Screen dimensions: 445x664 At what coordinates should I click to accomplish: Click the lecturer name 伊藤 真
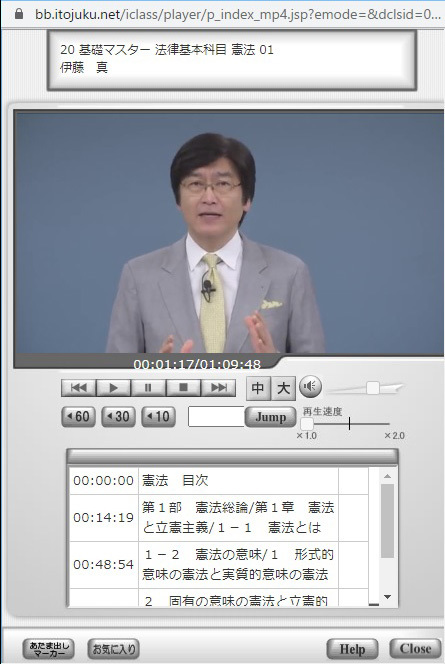(84, 67)
